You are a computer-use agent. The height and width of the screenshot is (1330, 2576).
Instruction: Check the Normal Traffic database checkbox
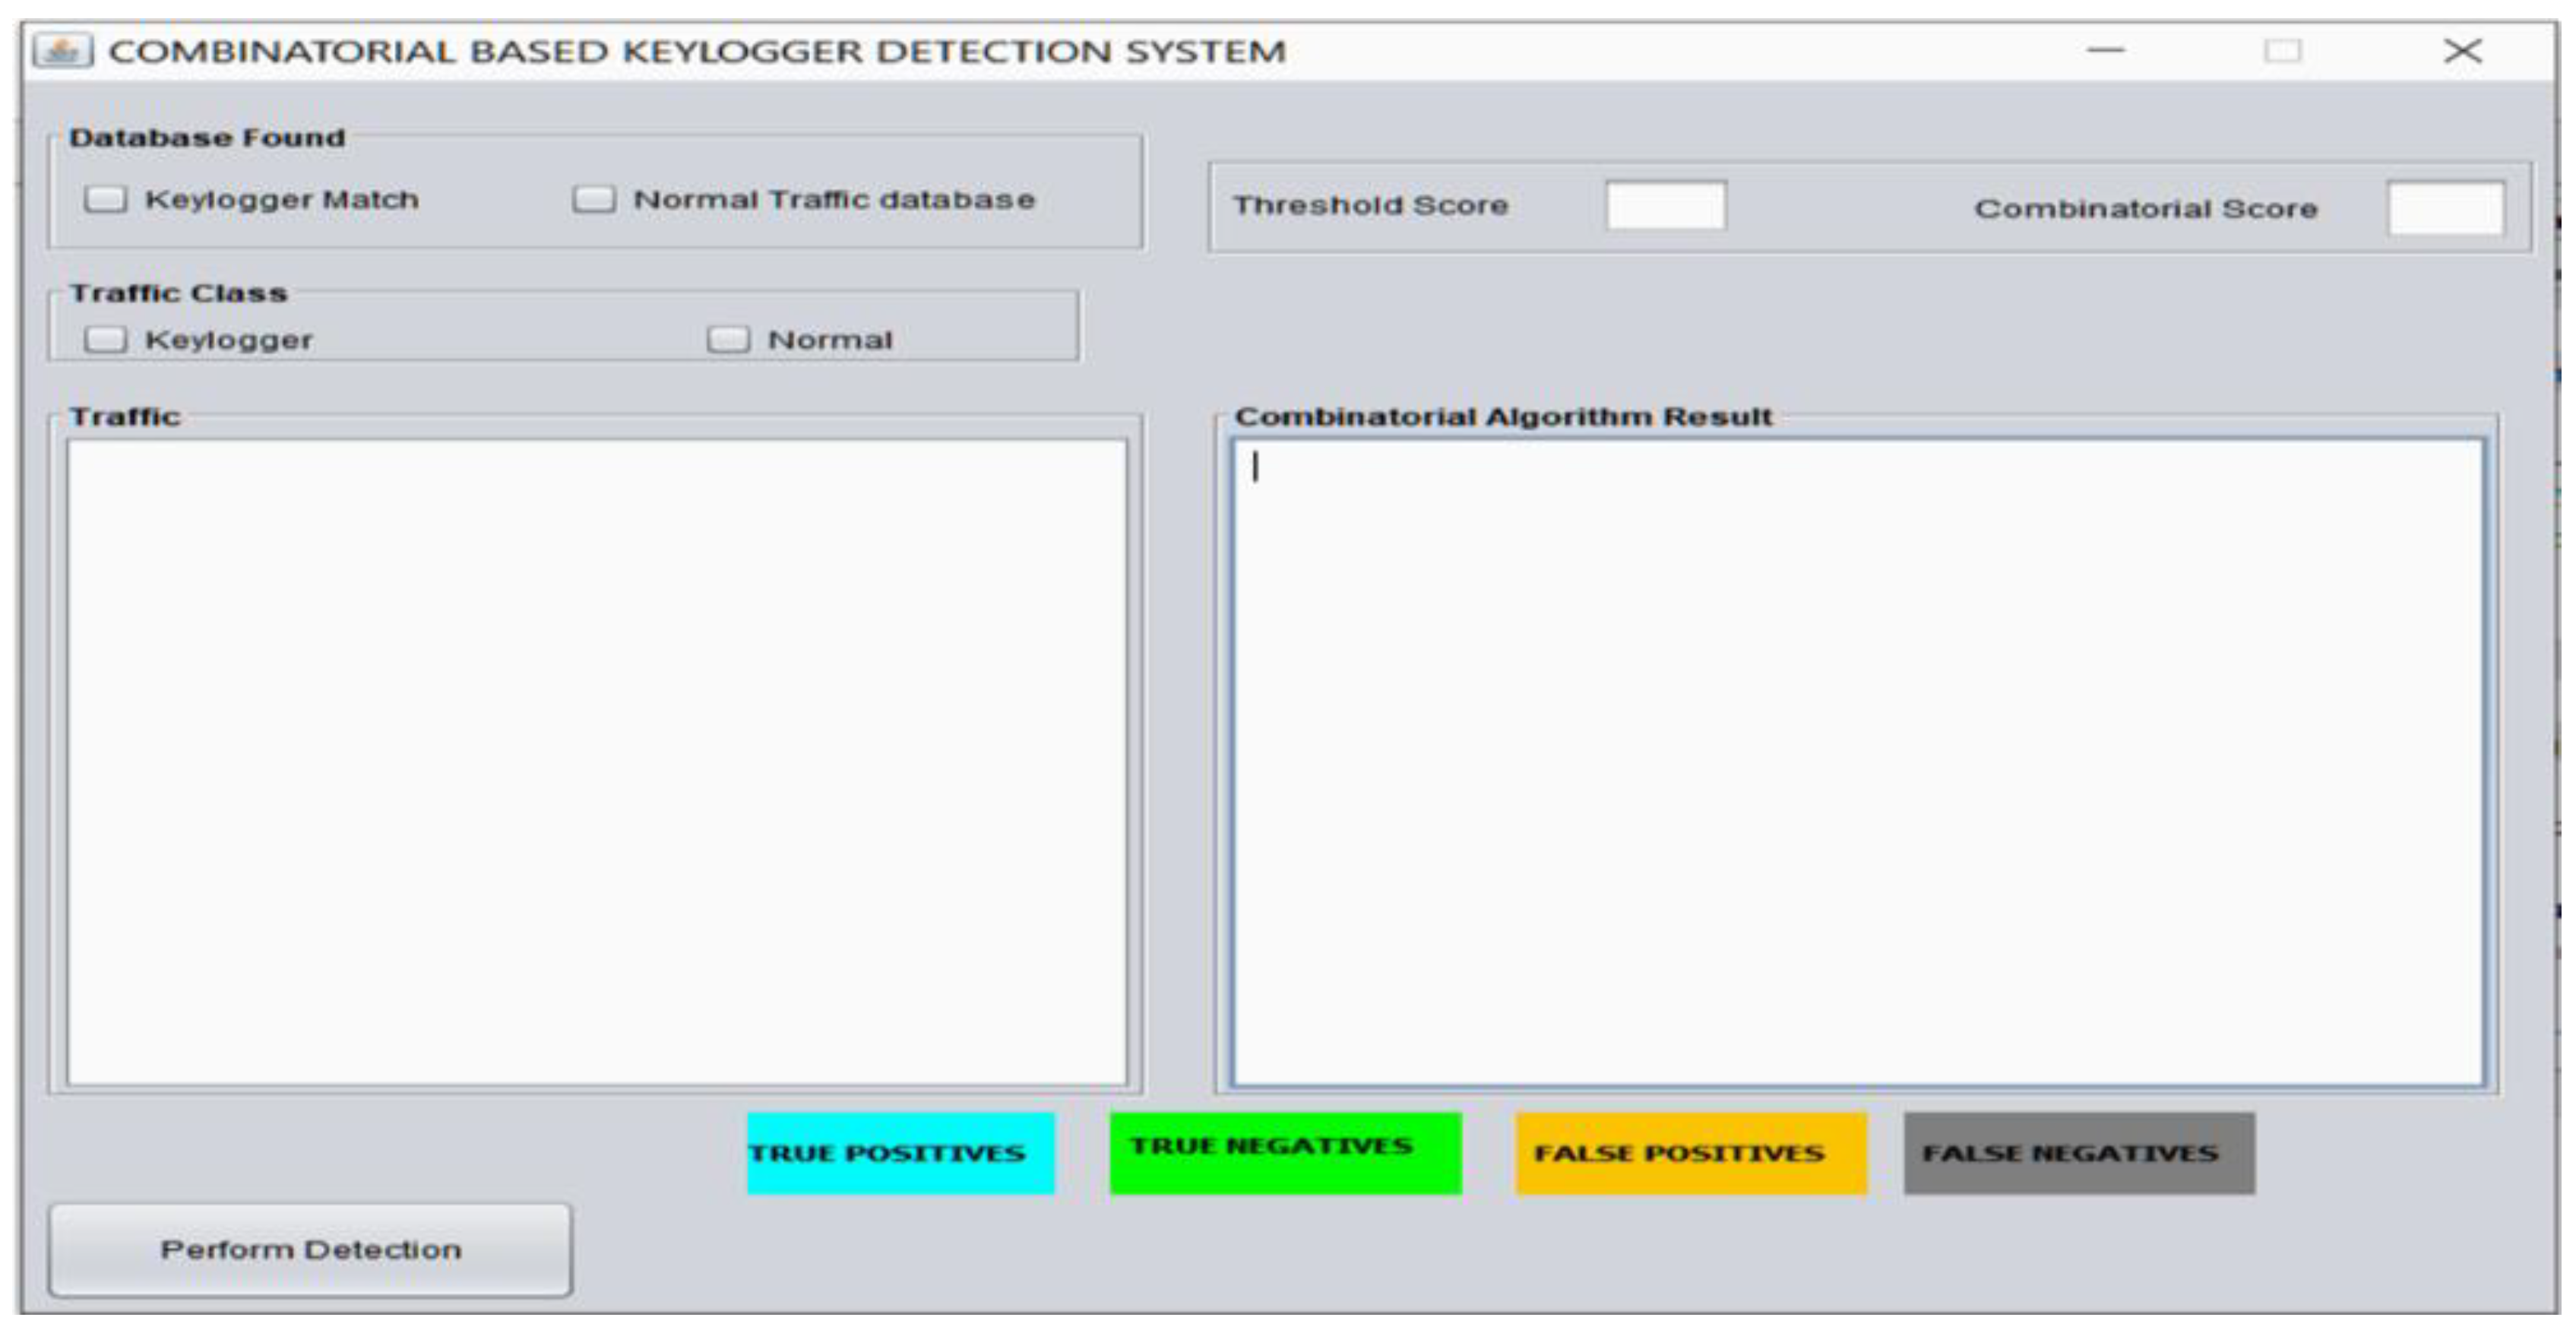click(x=593, y=199)
